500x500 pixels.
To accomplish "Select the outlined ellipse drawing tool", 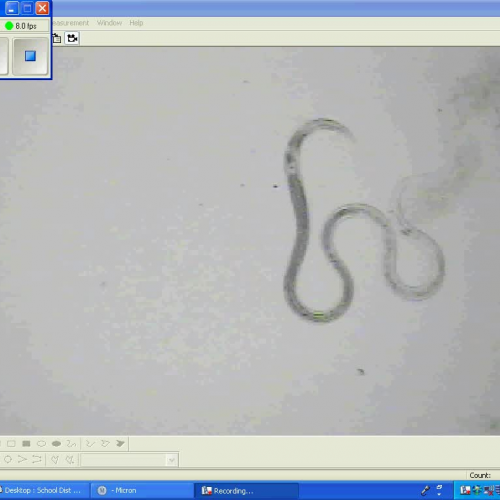I will [41, 444].
